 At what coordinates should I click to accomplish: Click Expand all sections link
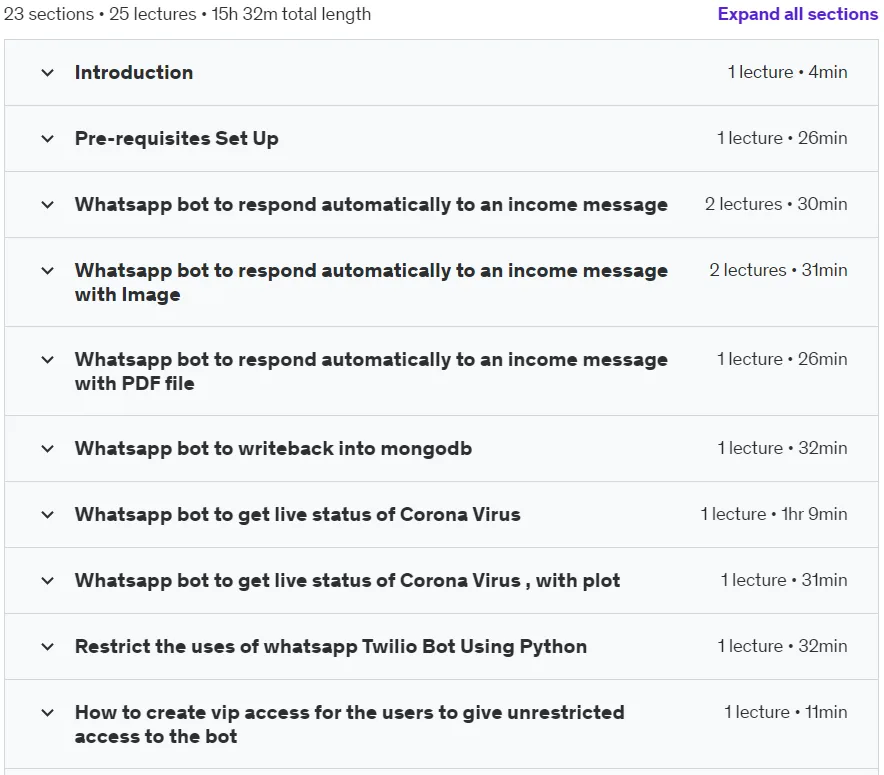797,14
